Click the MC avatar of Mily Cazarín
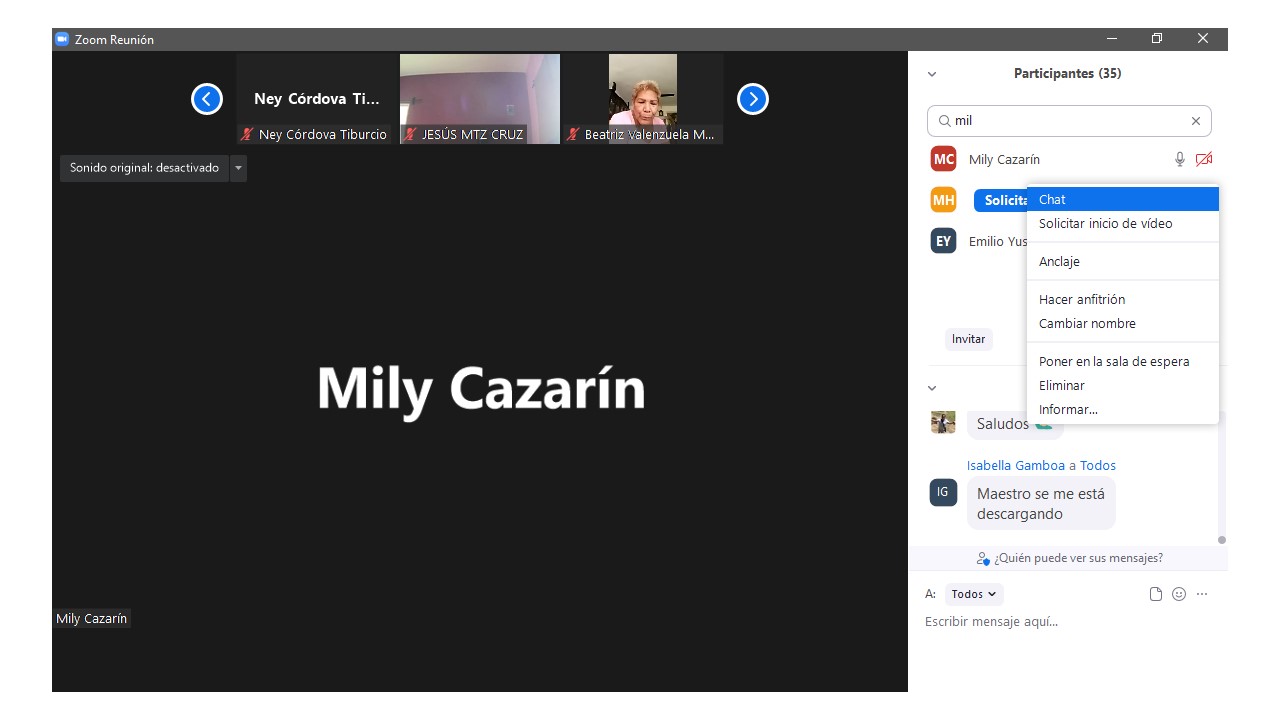This screenshot has height=720, width=1280. point(943,159)
